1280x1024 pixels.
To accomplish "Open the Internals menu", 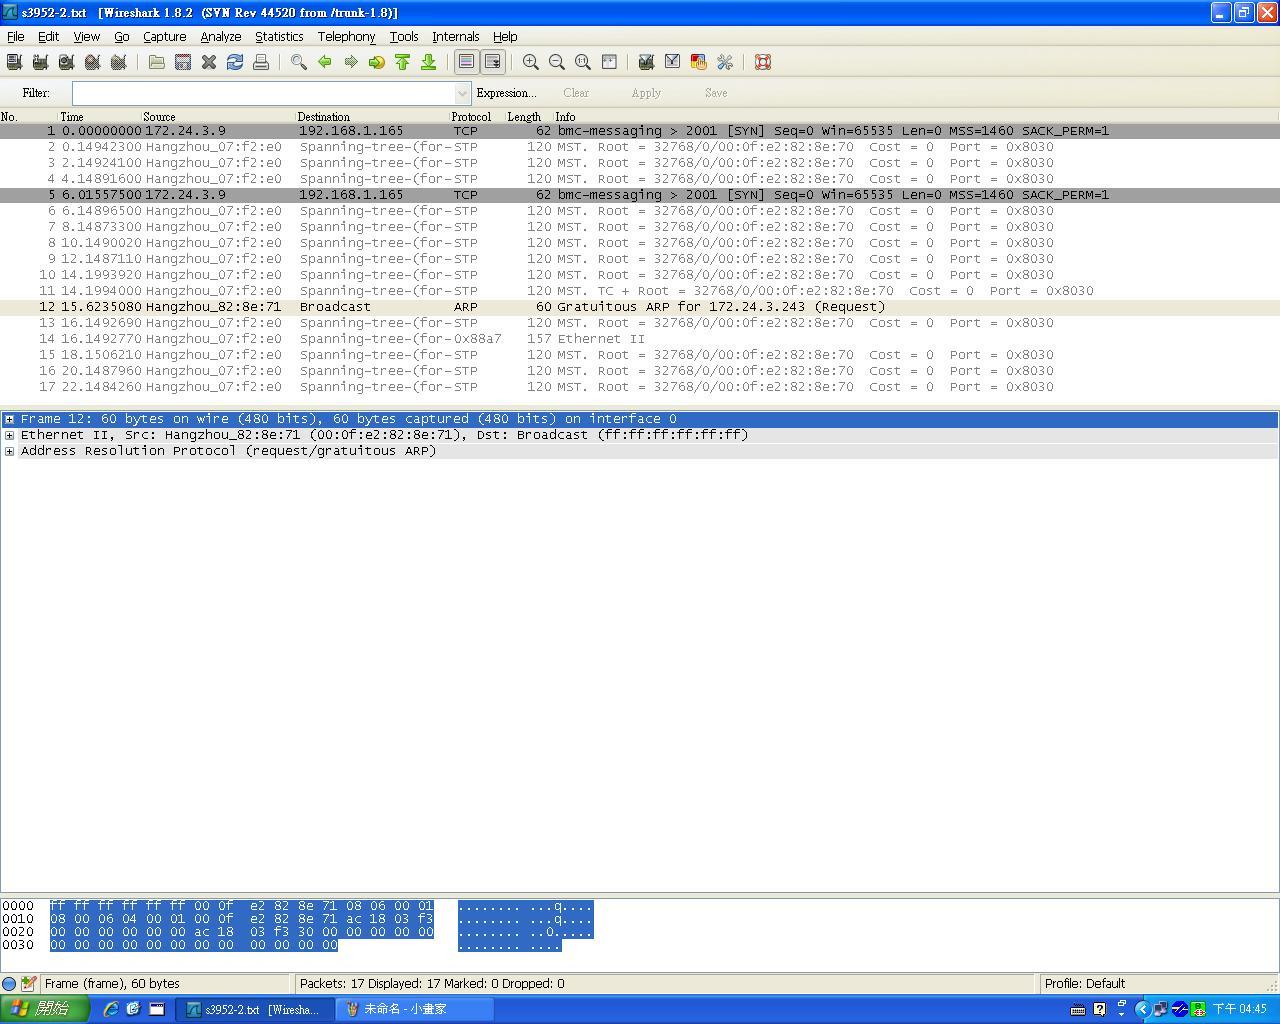I will (455, 36).
